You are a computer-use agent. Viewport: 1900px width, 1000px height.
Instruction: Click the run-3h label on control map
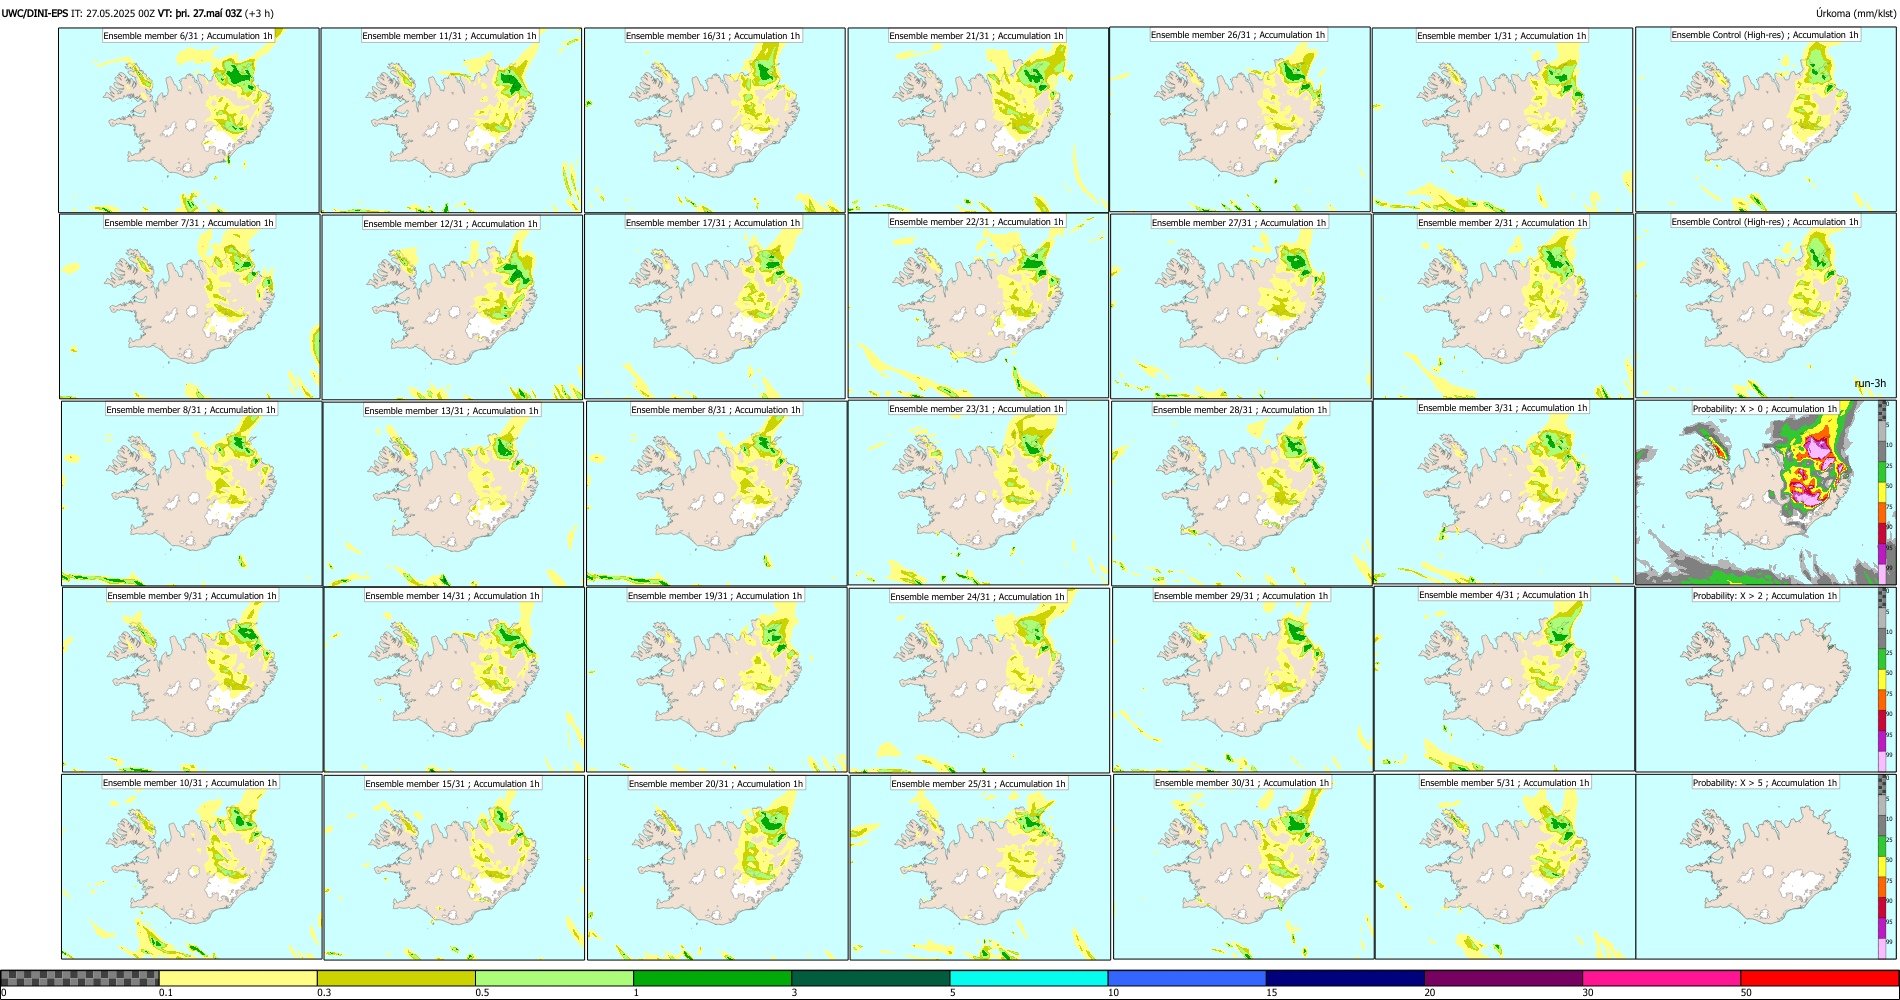tap(1869, 384)
